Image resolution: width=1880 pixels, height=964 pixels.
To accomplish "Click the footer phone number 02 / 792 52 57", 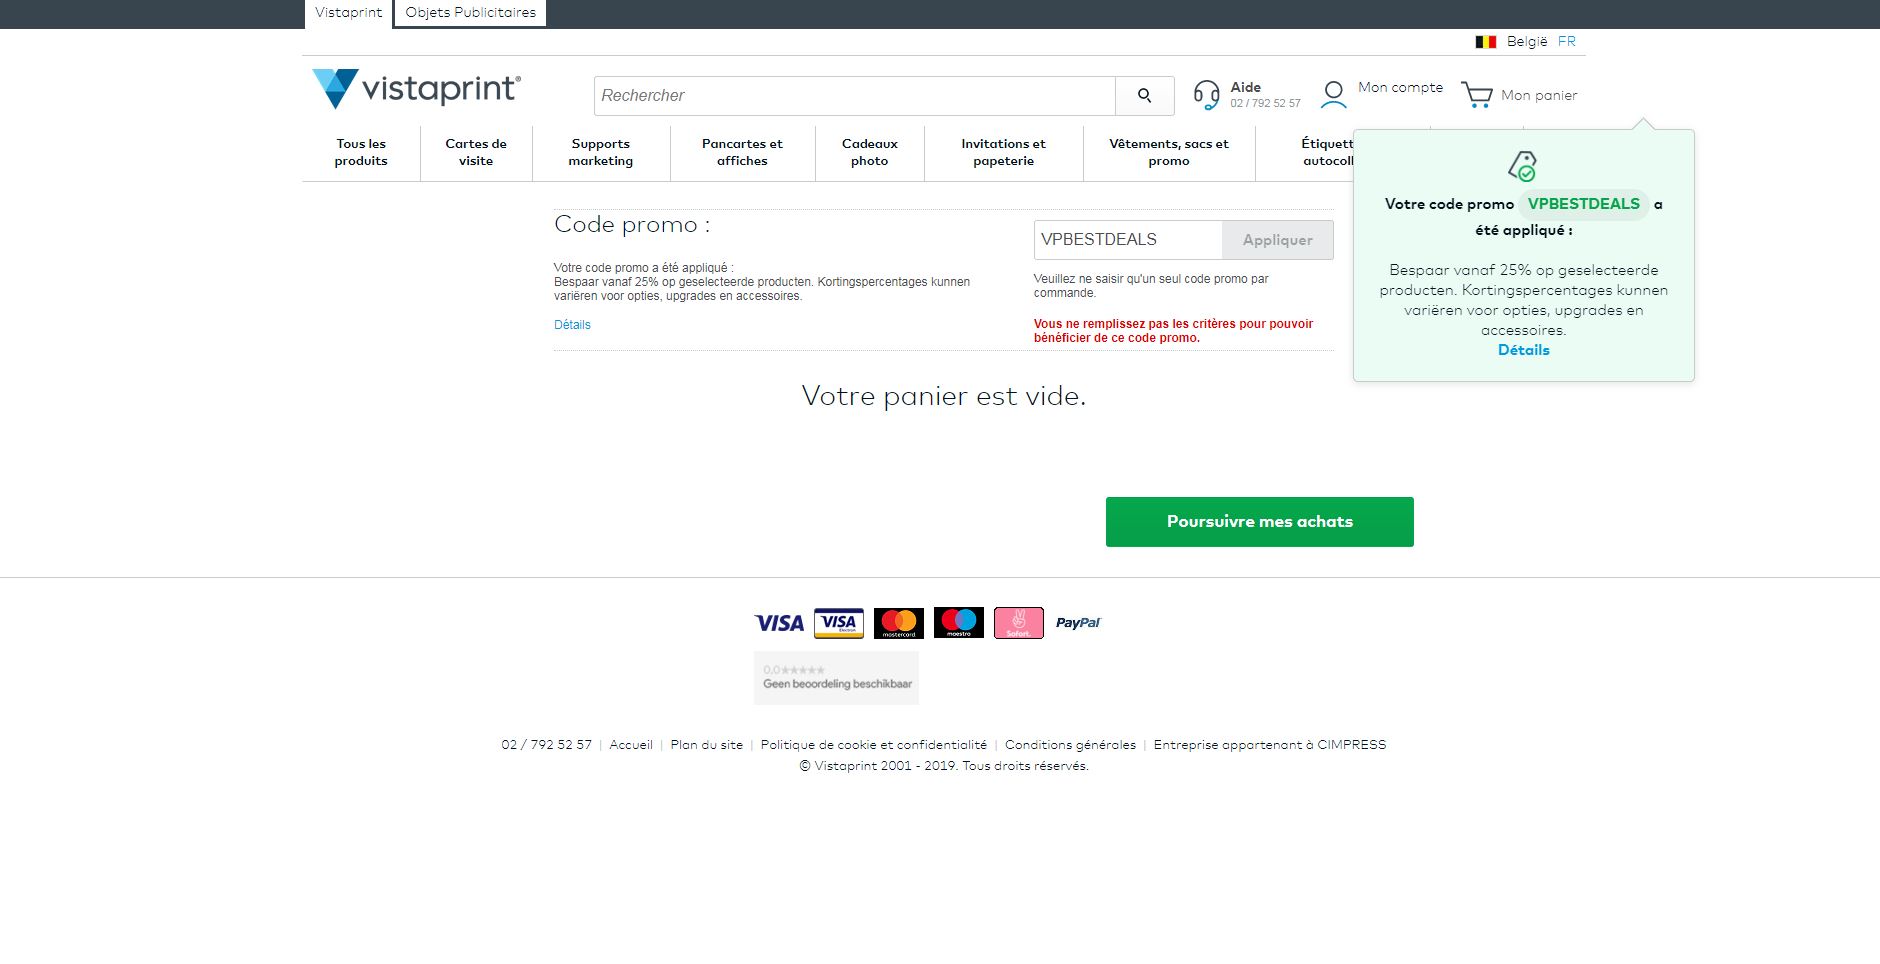I will tap(546, 745).
